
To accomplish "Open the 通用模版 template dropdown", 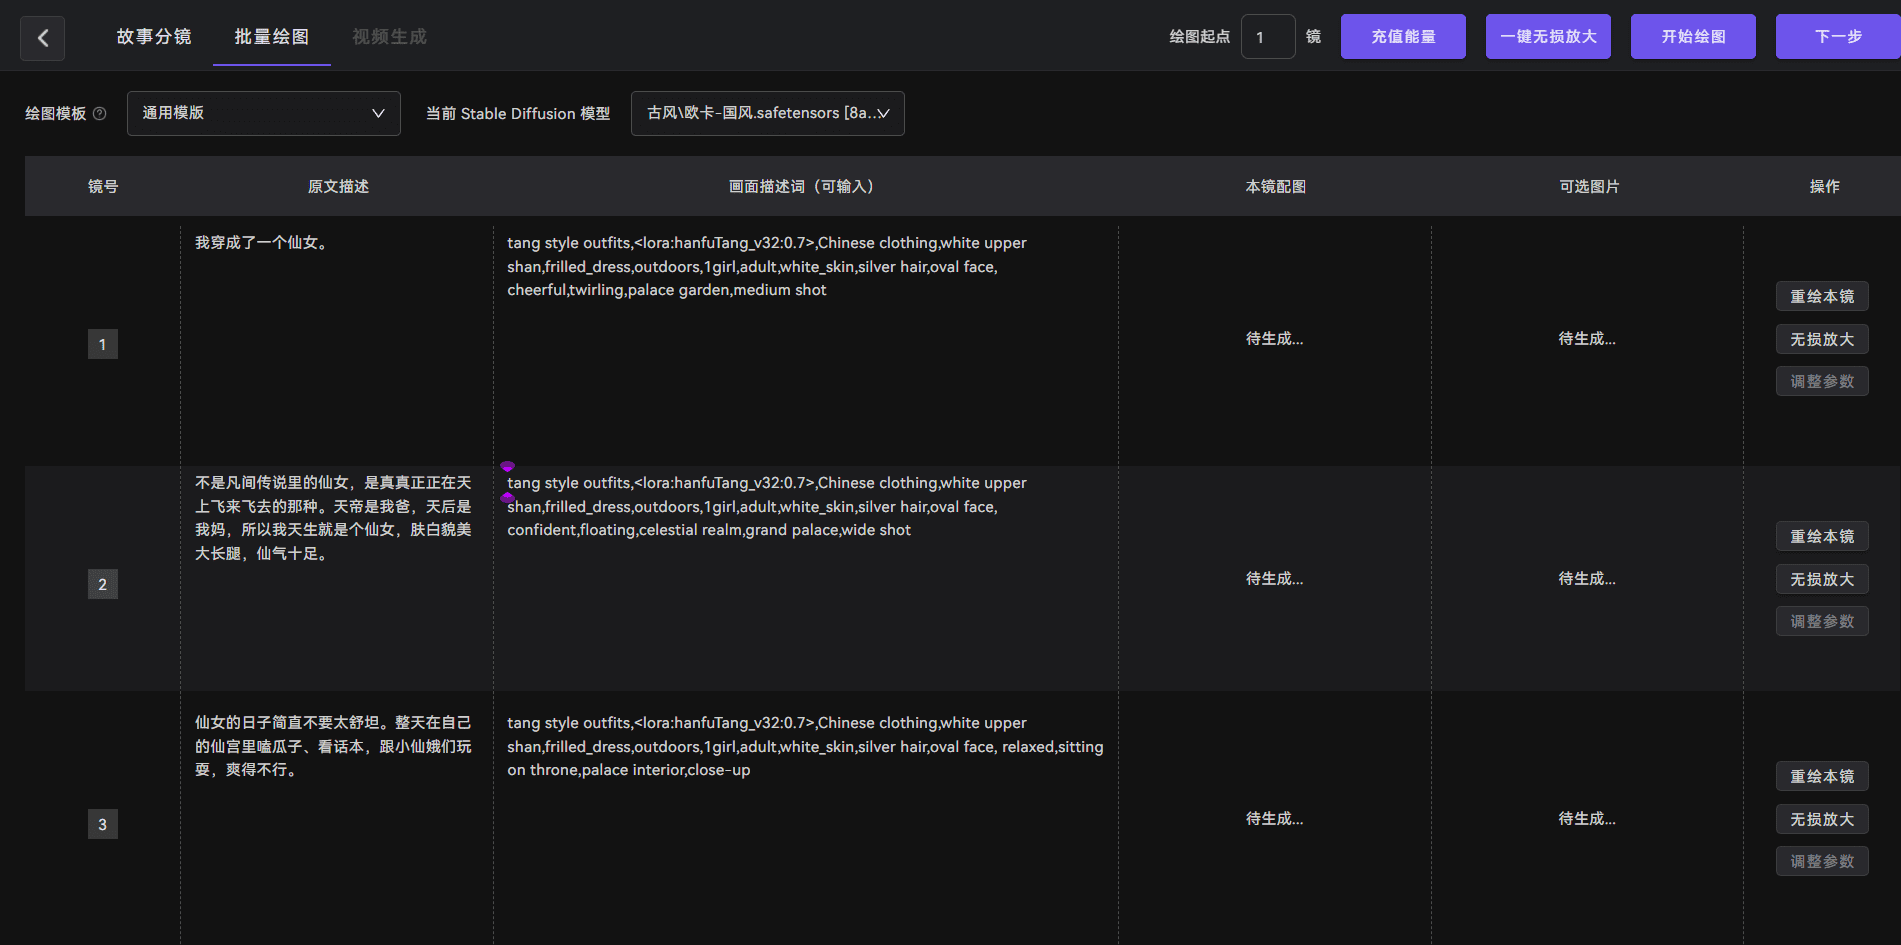I will click(x=264, y=113).
